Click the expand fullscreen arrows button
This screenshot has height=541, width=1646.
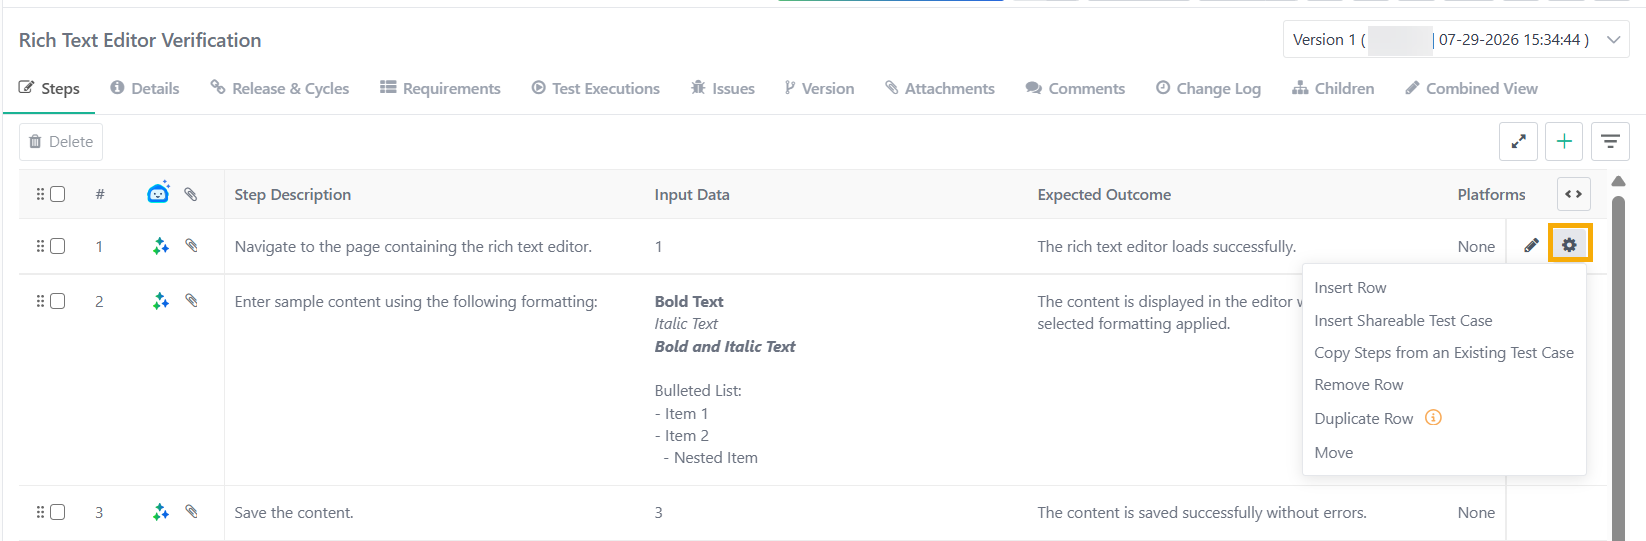(1518, 141)
